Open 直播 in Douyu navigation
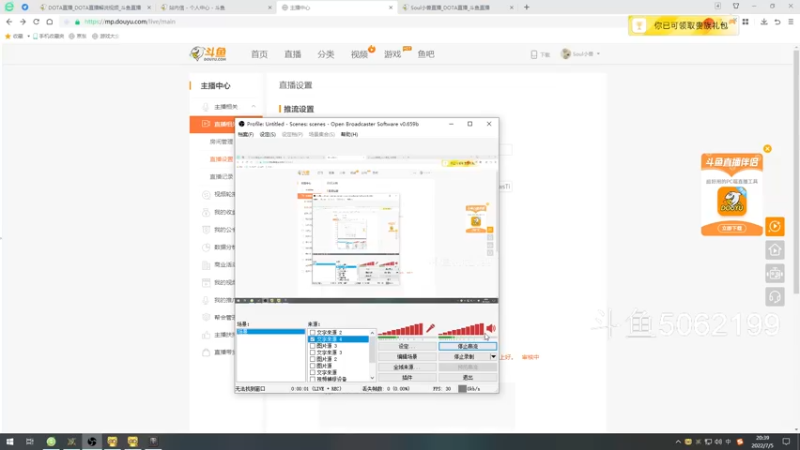The width and height of the screenshot is (800, 450). pyautogui.click(x=292, y=54)
